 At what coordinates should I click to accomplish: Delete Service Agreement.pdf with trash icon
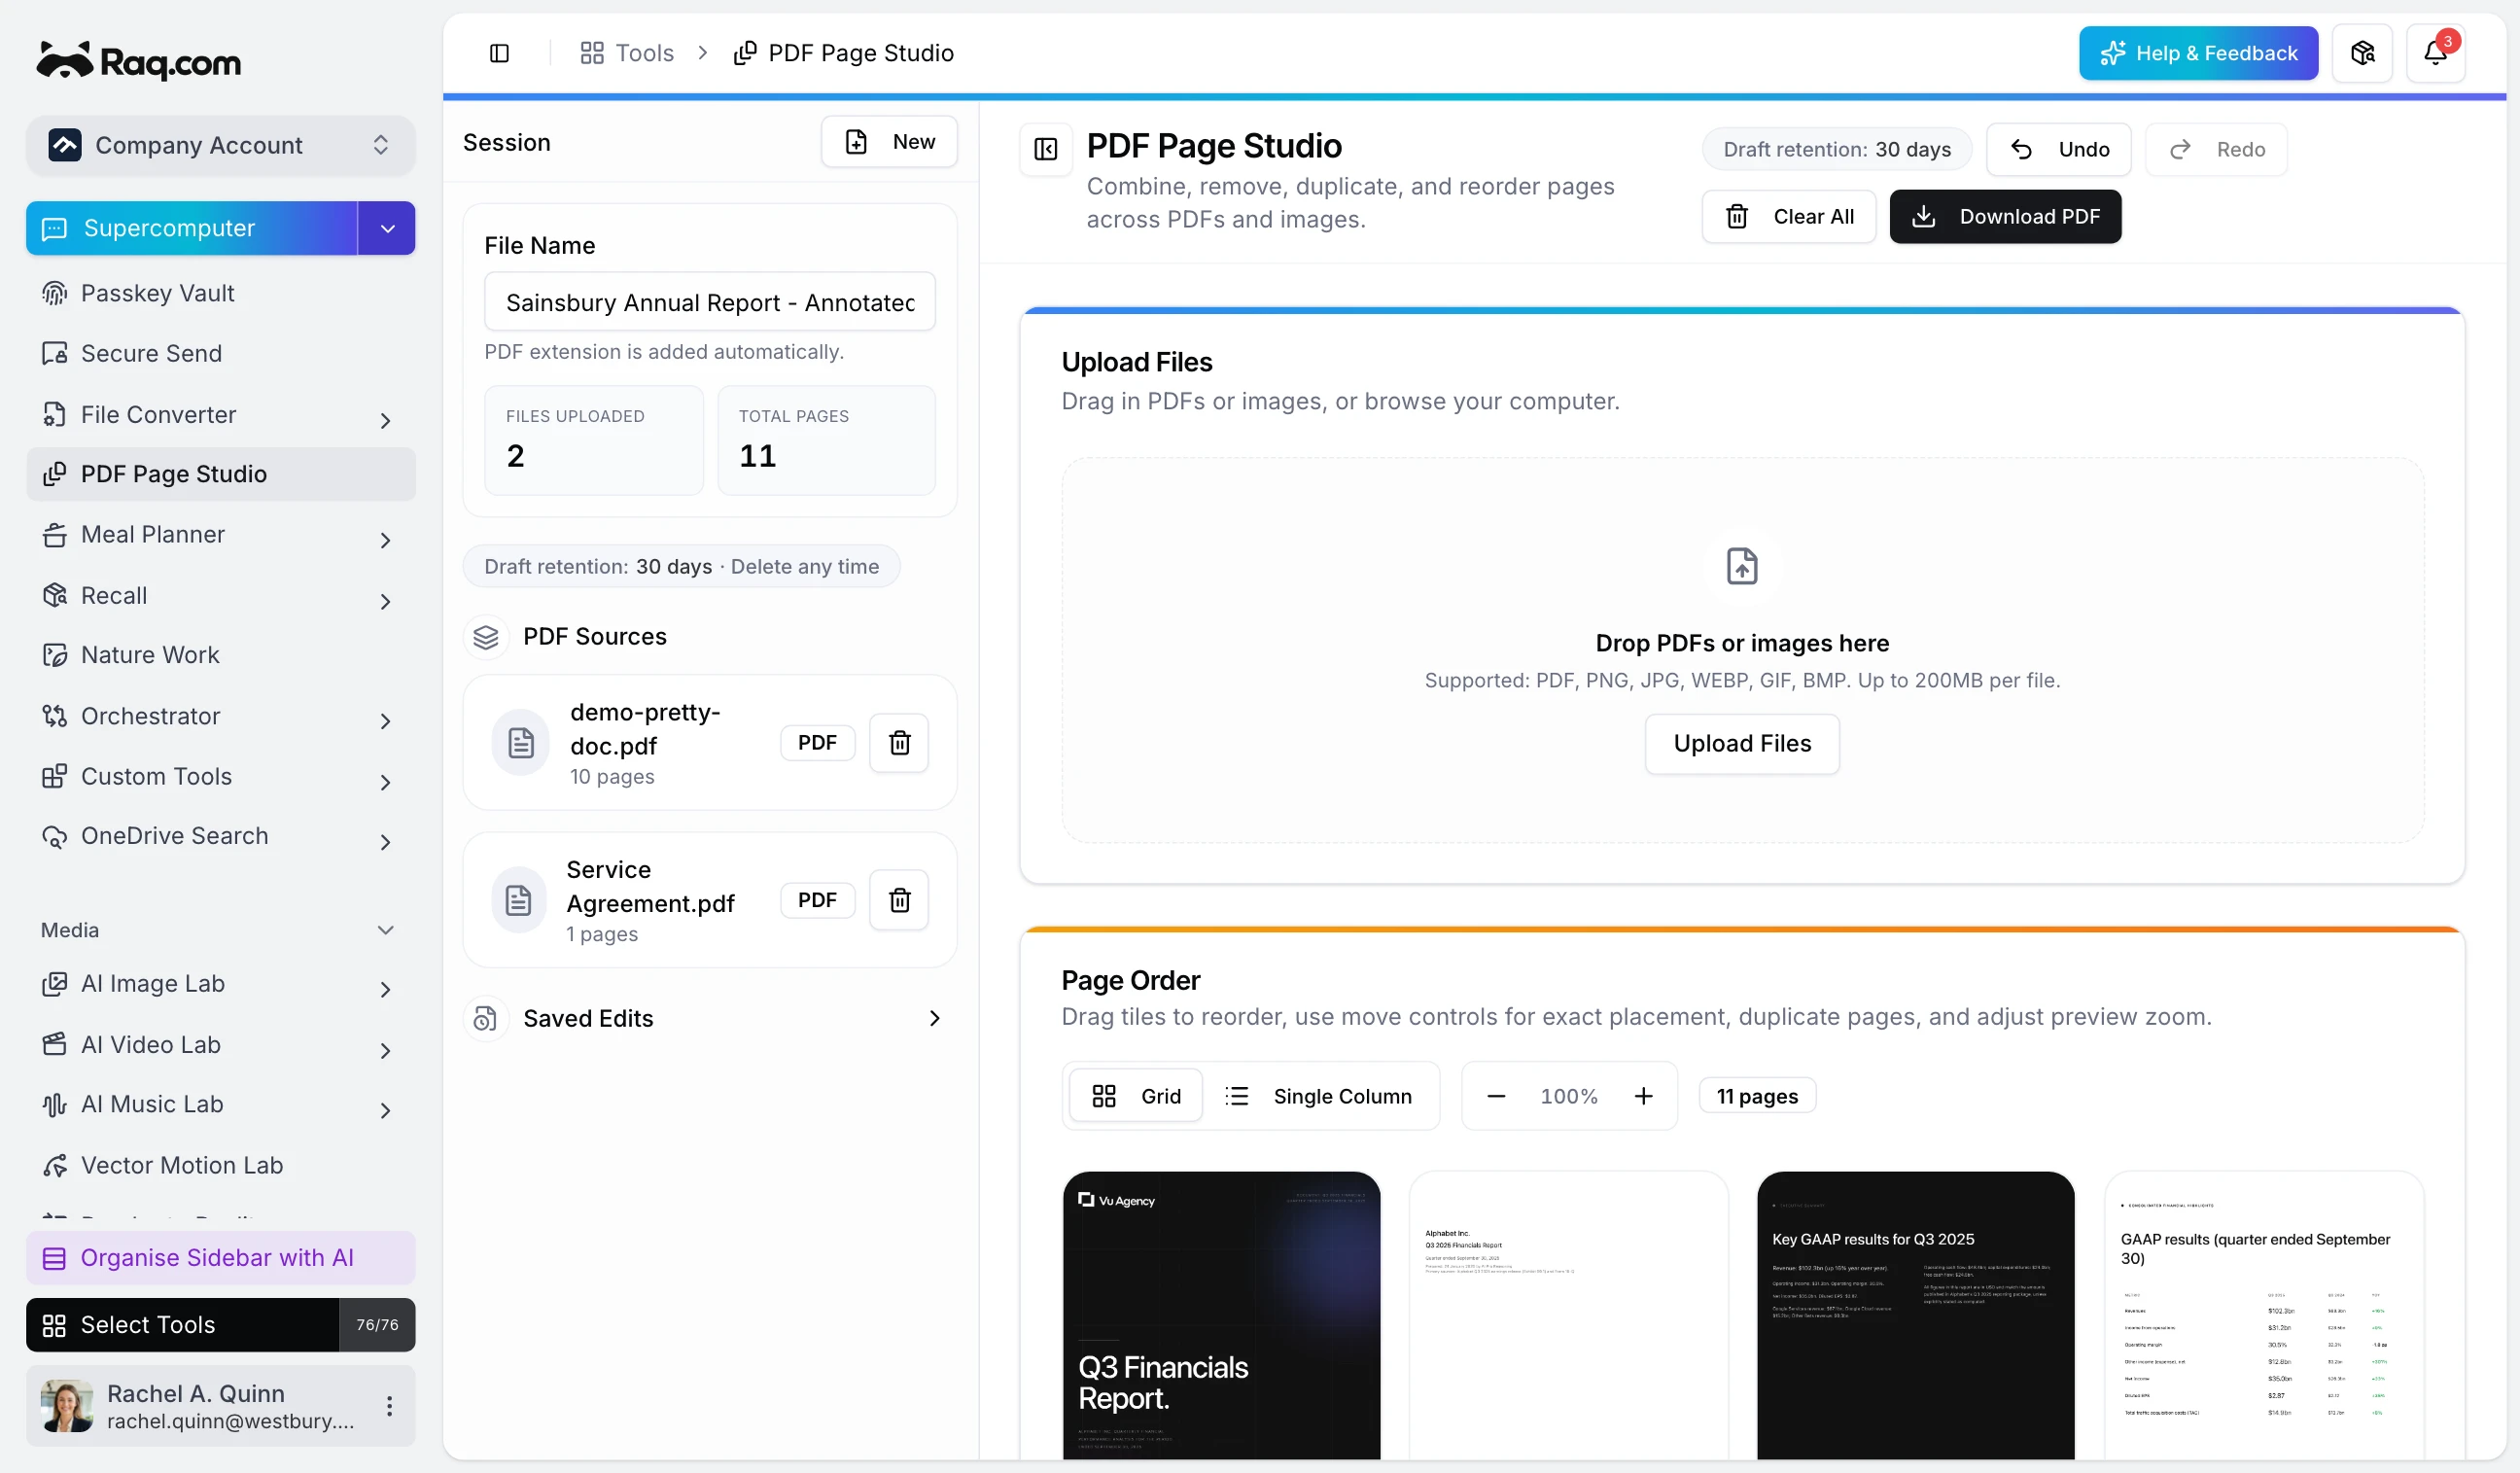899,900
